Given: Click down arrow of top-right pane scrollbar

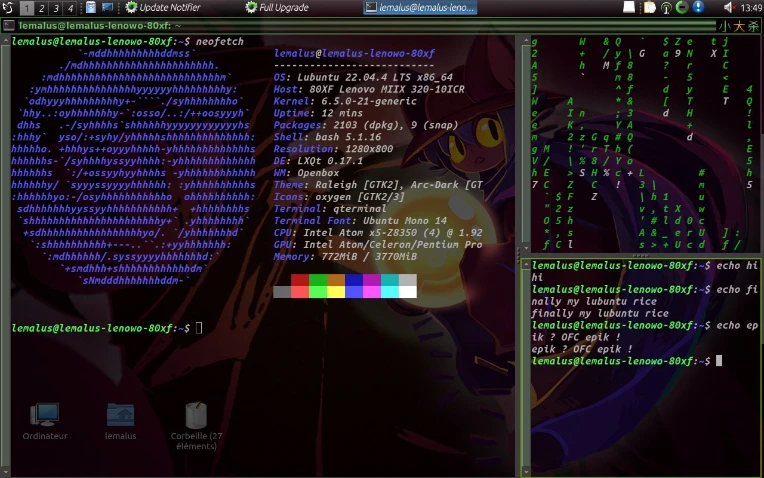Looking at the screenshot, I should [x=526, y=247].
